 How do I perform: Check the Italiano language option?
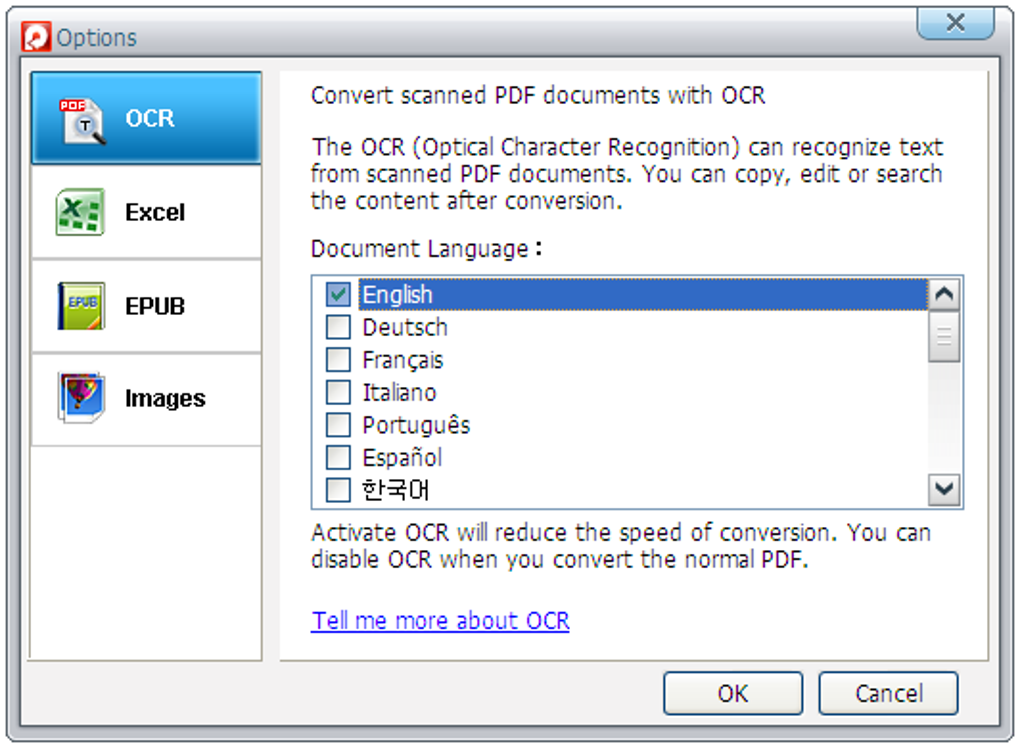[339, 392]
